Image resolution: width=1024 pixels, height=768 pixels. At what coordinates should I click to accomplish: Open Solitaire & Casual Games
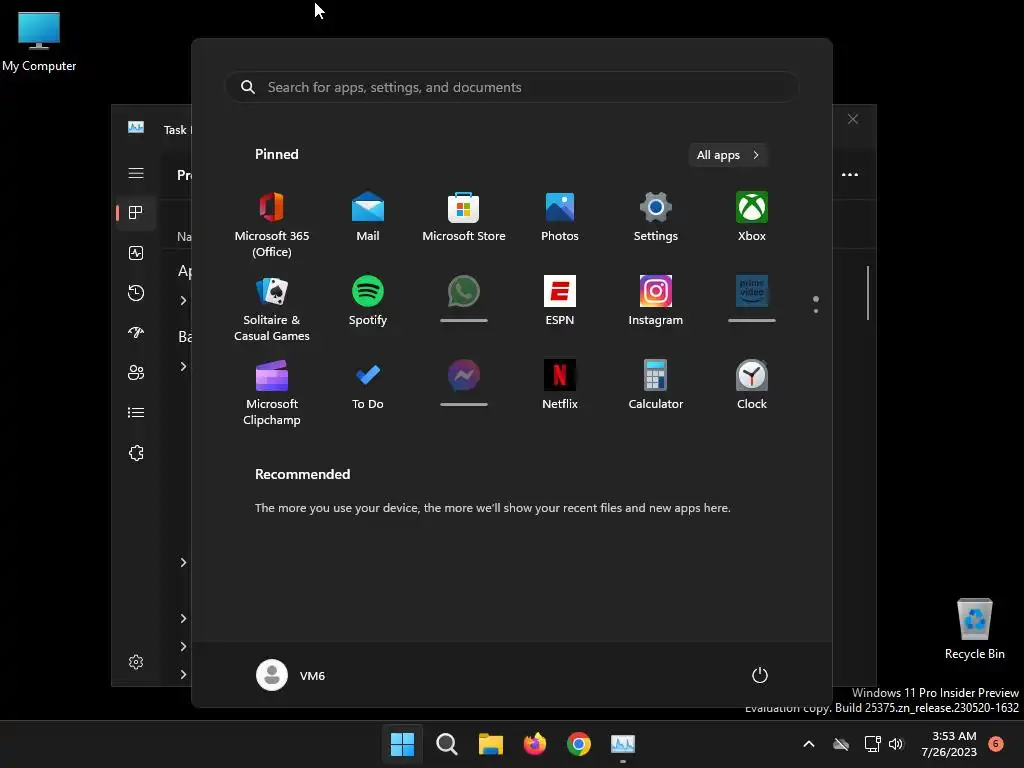pos(272,308)
